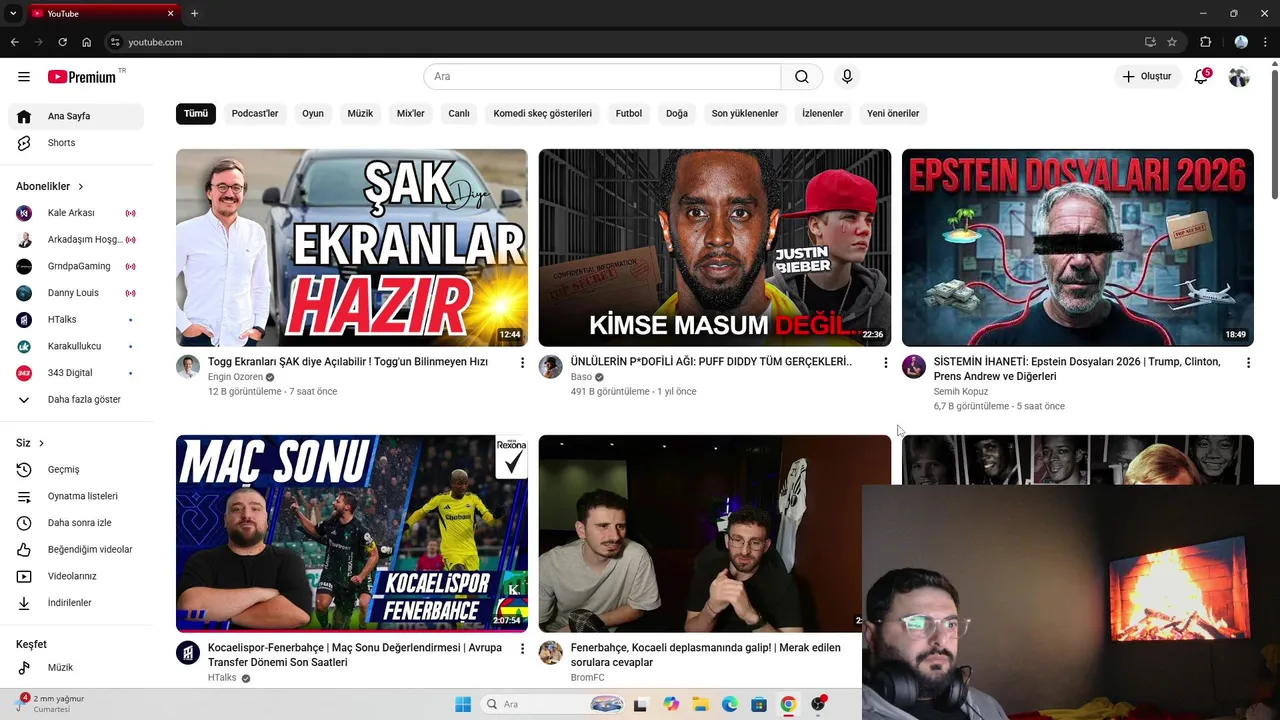
Task: Open Engin Ozoren channel avatar
Action: [x=188, y=367]
